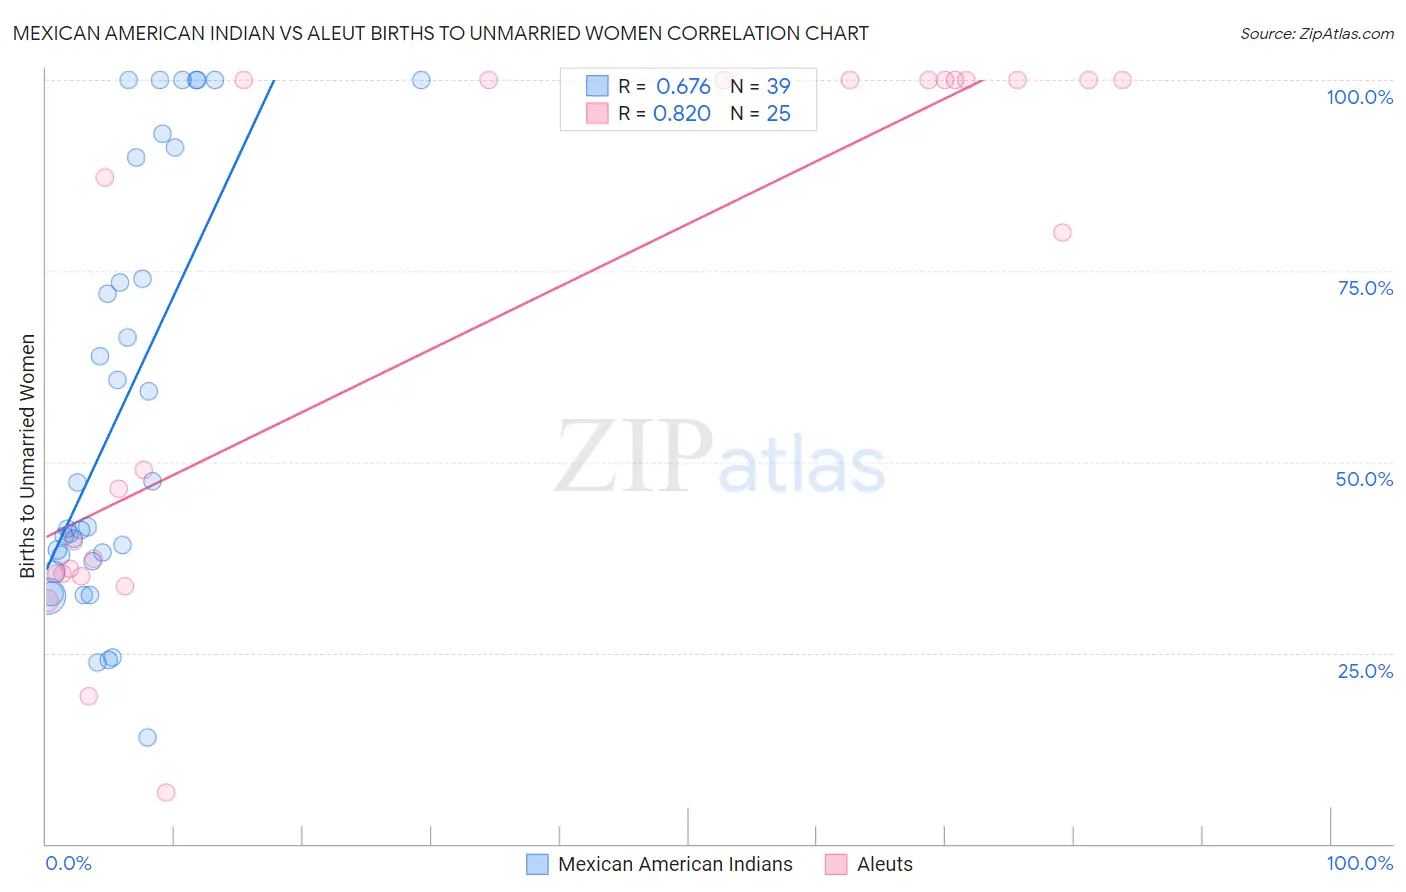Select the Mexican American Indians legend label
1406x892 pixels.
pos(675,864)
